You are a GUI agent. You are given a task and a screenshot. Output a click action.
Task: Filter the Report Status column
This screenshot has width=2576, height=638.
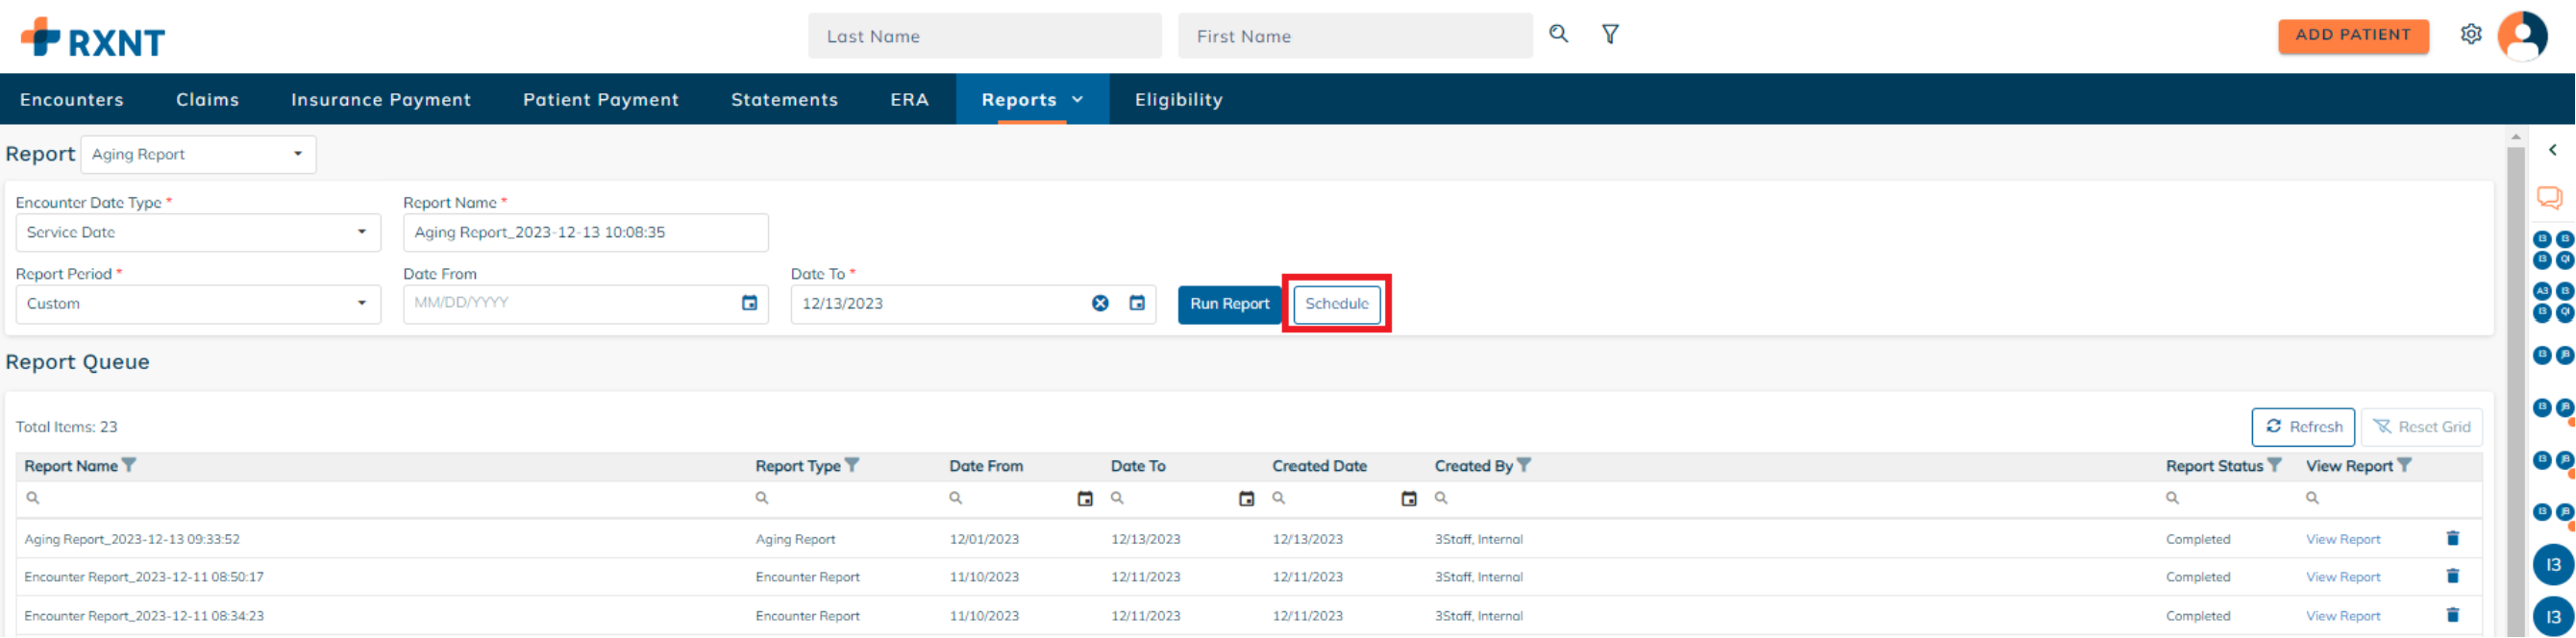point(2275,465)
